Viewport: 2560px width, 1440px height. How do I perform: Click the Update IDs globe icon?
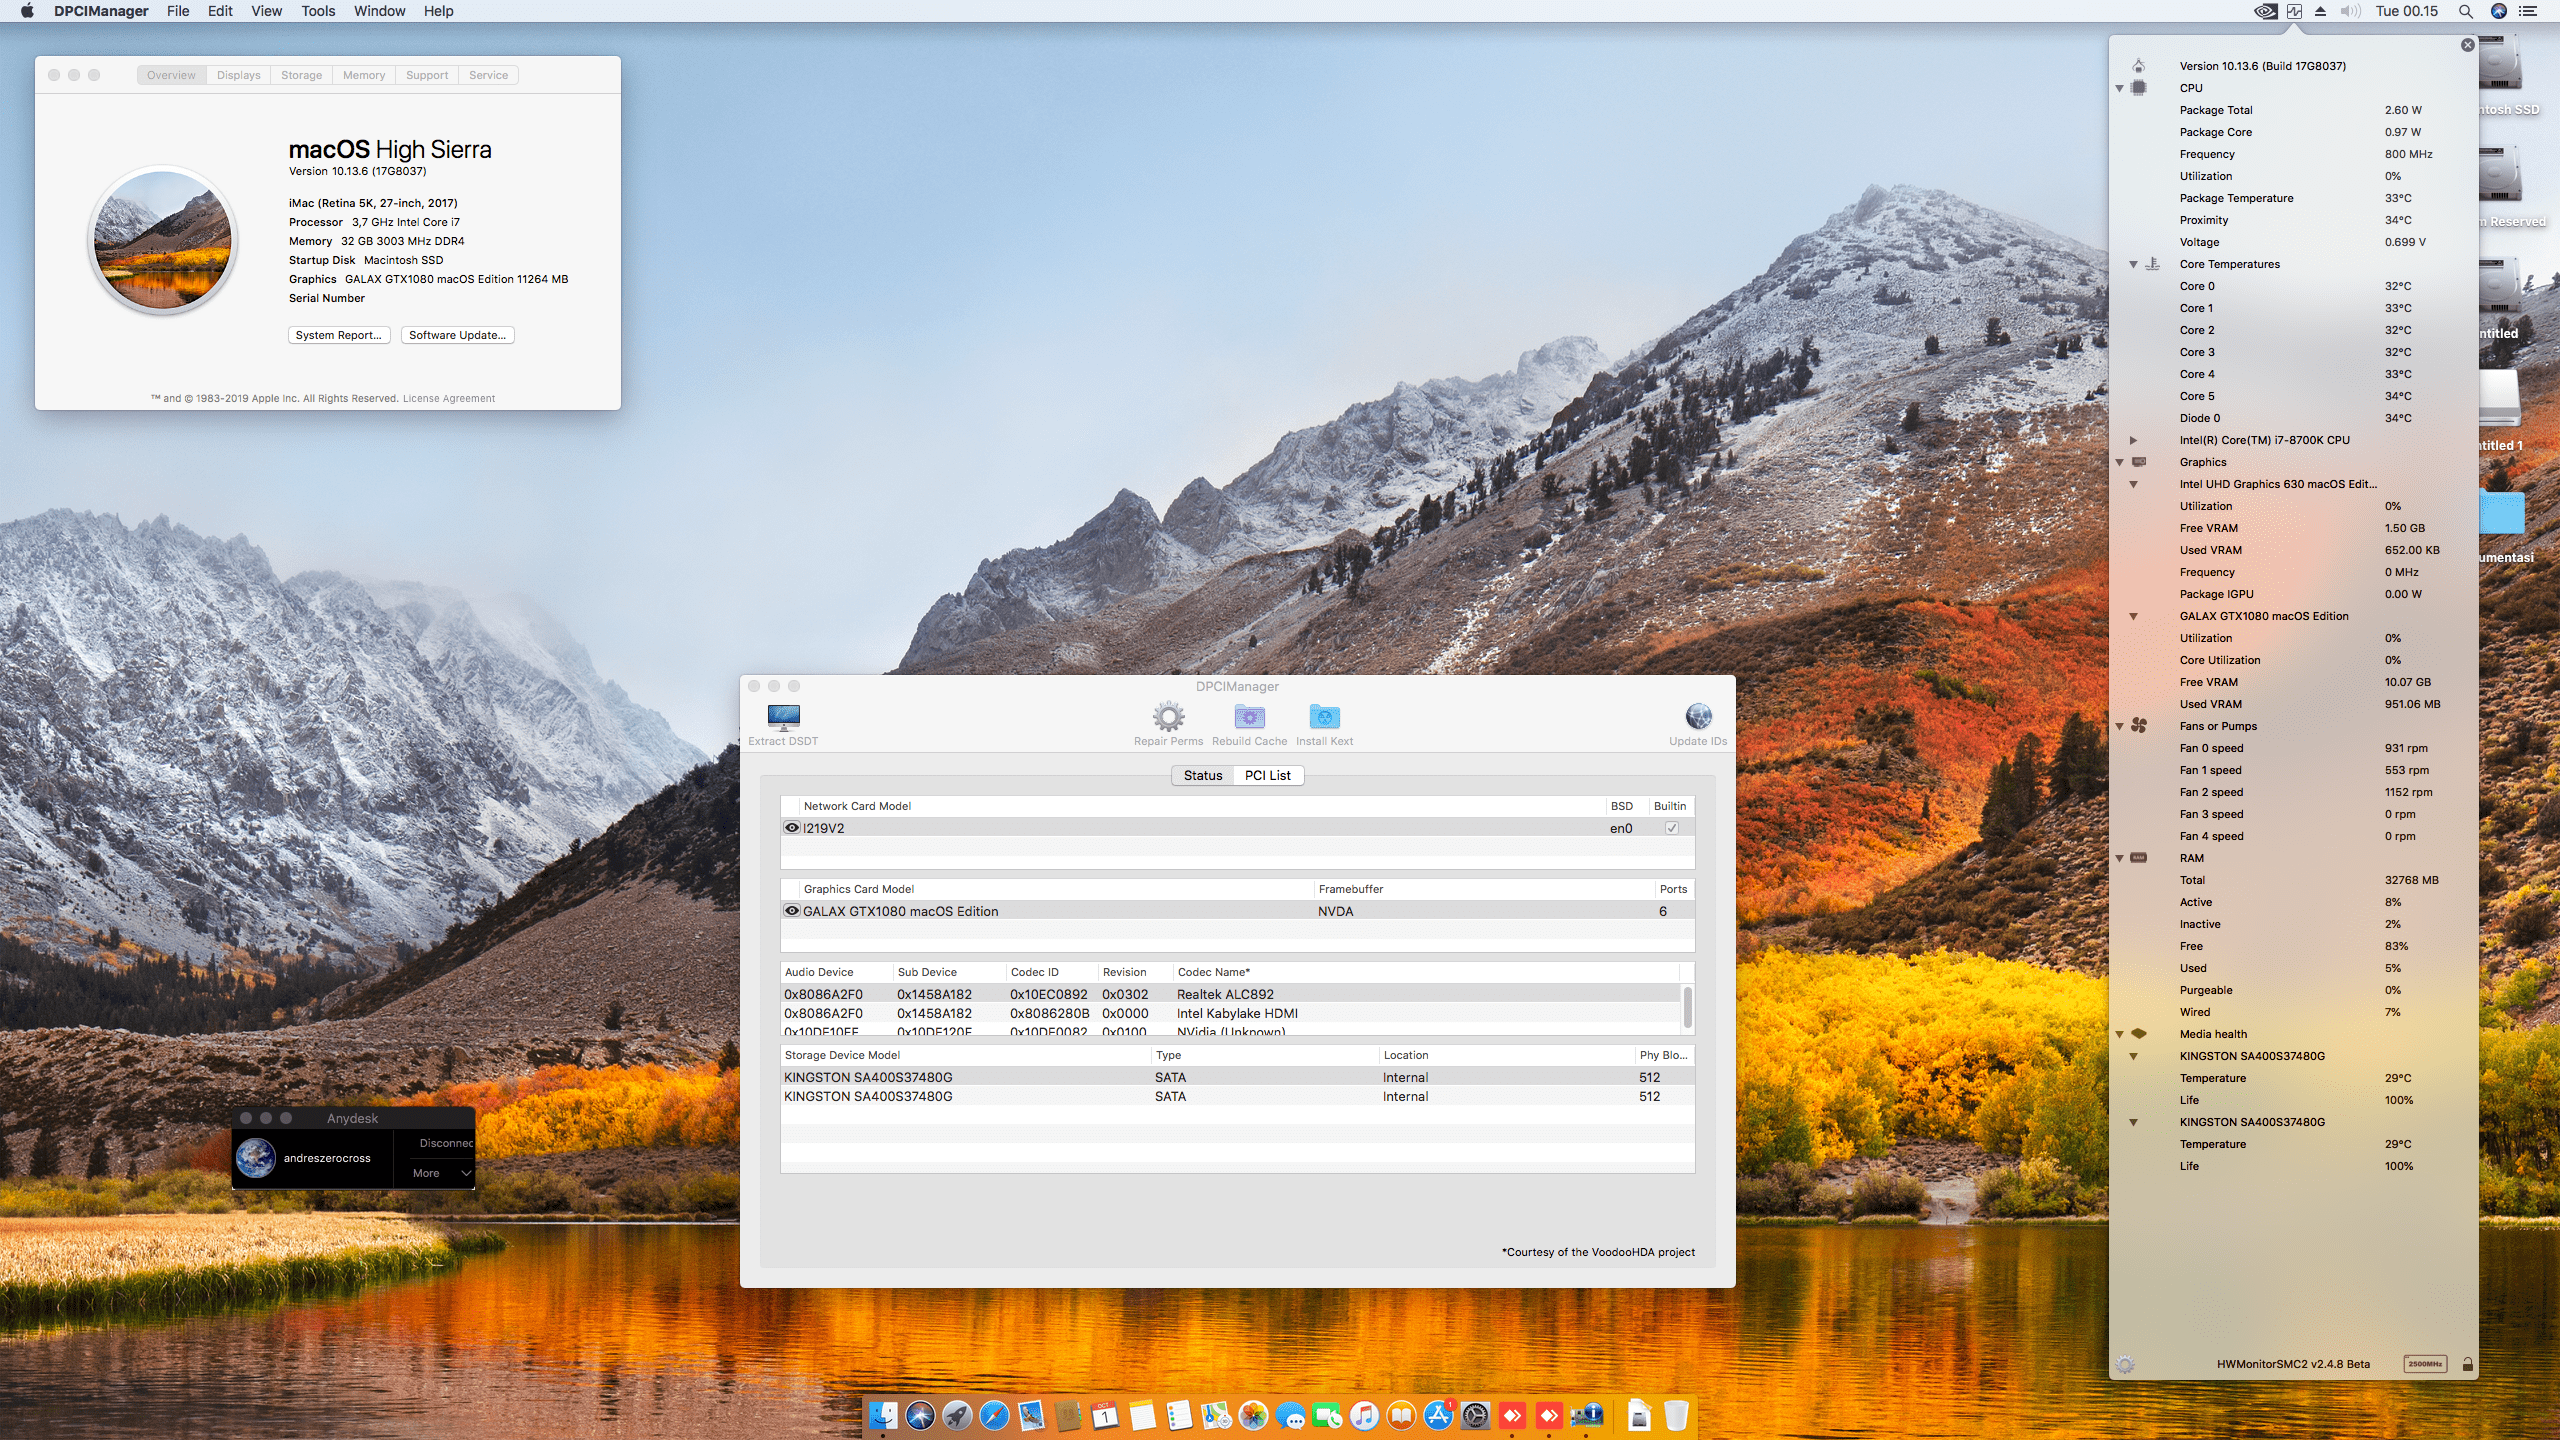click(x=1698, y=716)
